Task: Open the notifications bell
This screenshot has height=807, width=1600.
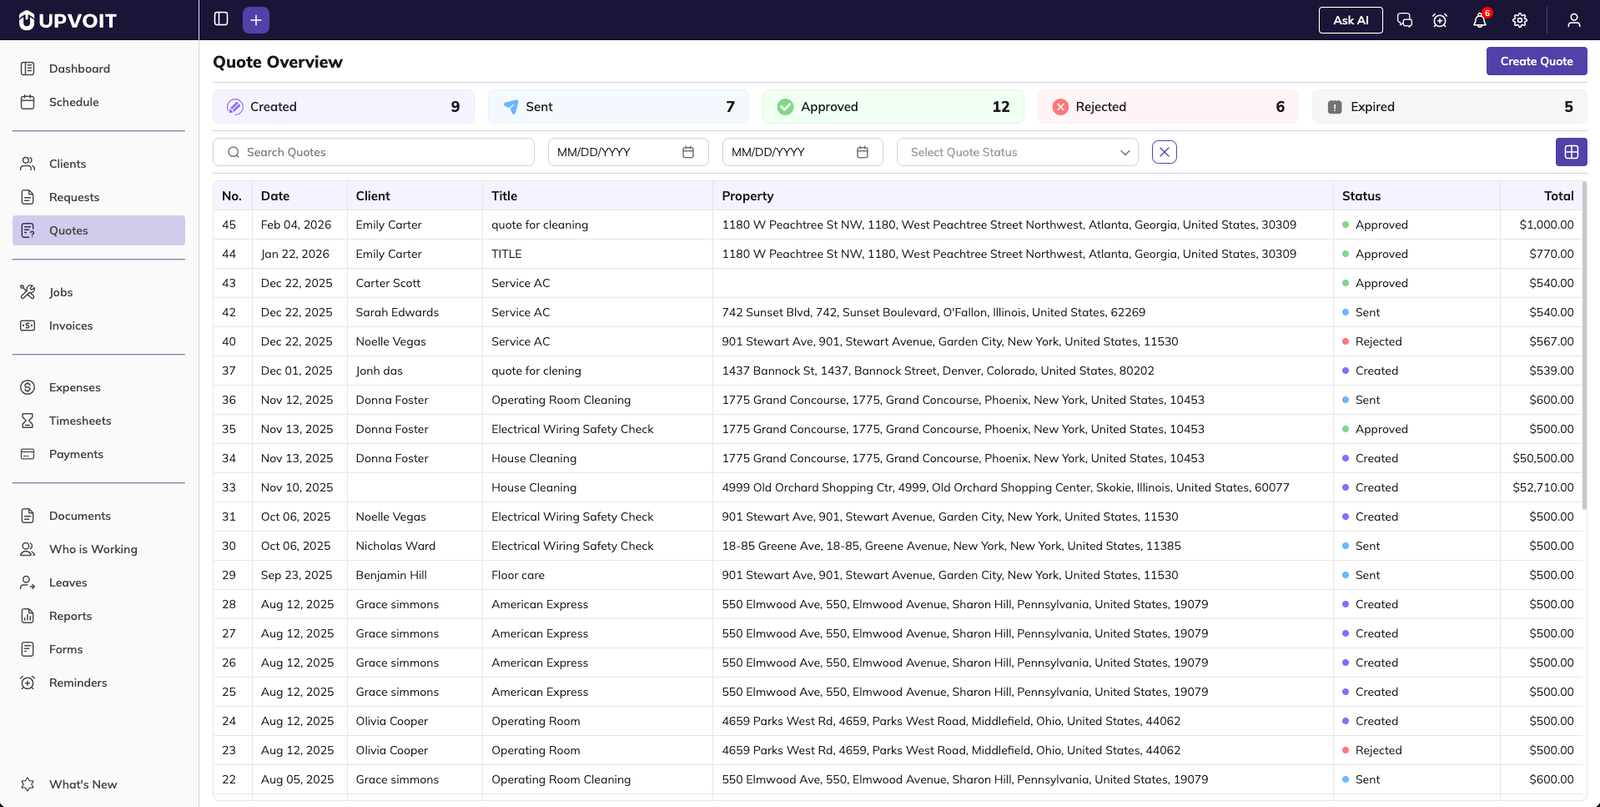Action: coord(1479,20)
